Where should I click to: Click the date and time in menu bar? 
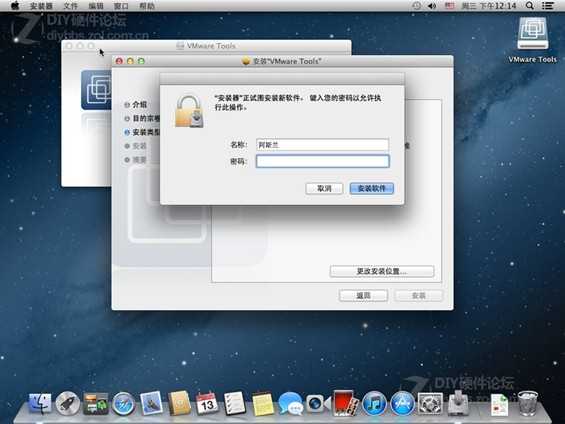(489, 6)
